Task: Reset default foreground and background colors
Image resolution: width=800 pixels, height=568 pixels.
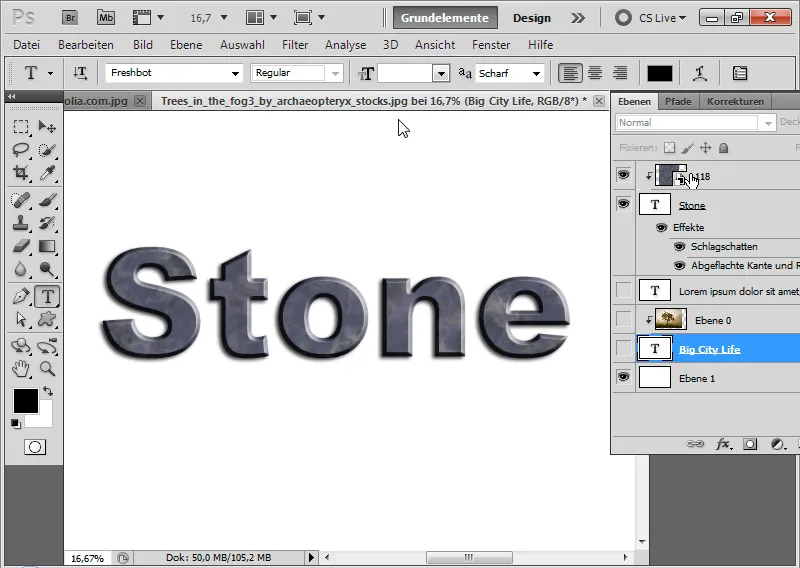Action: 16,424
